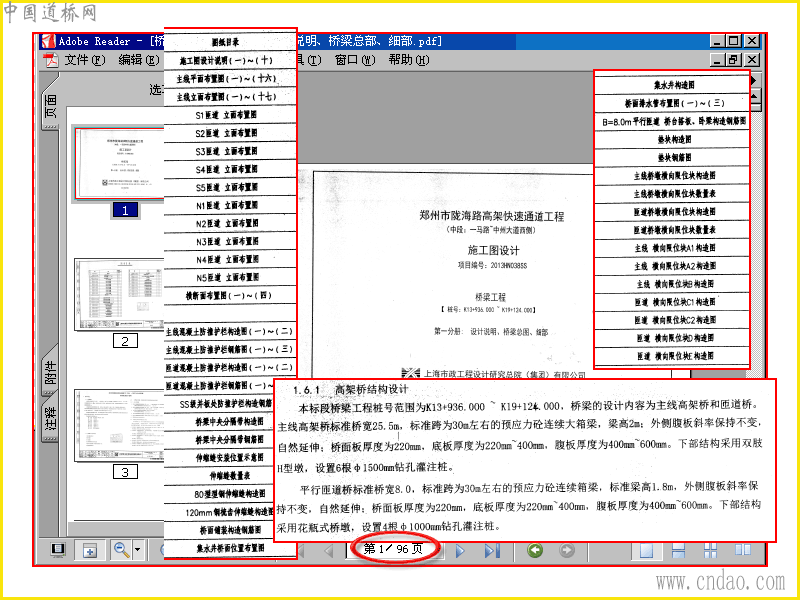
Task: Jump to last page button
Action: pos(492,551)
